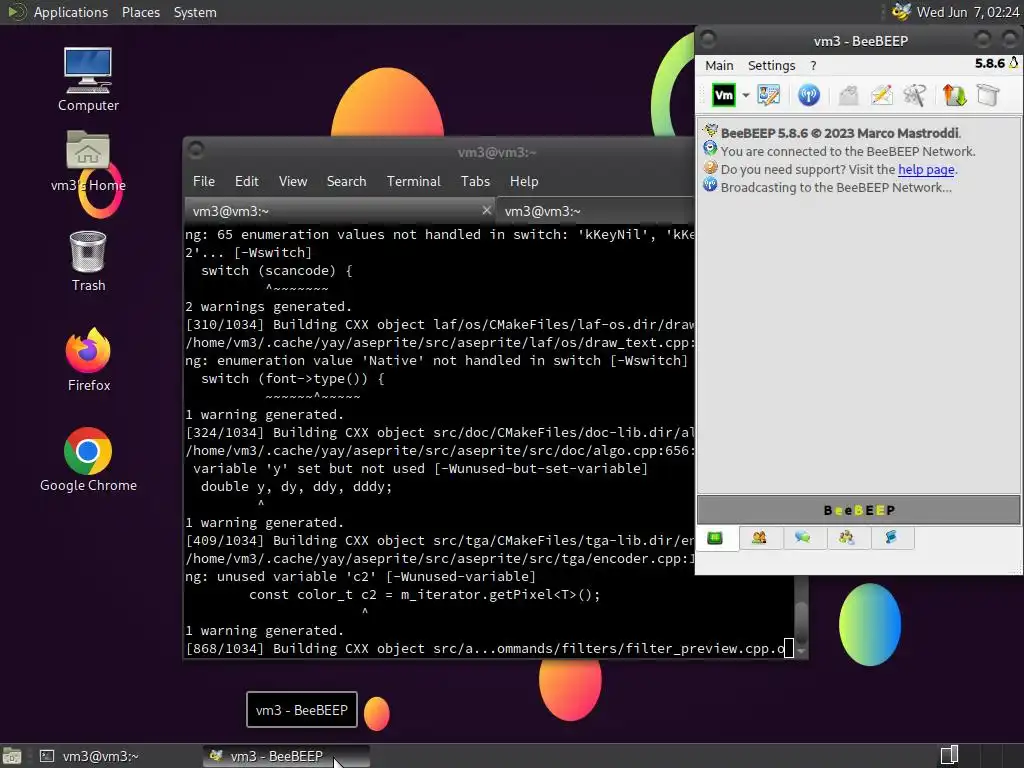Switch to the blue scroll history tab
Image resolution: width=1024 pixels, height=768 pixels.
[x=891, y=538]
